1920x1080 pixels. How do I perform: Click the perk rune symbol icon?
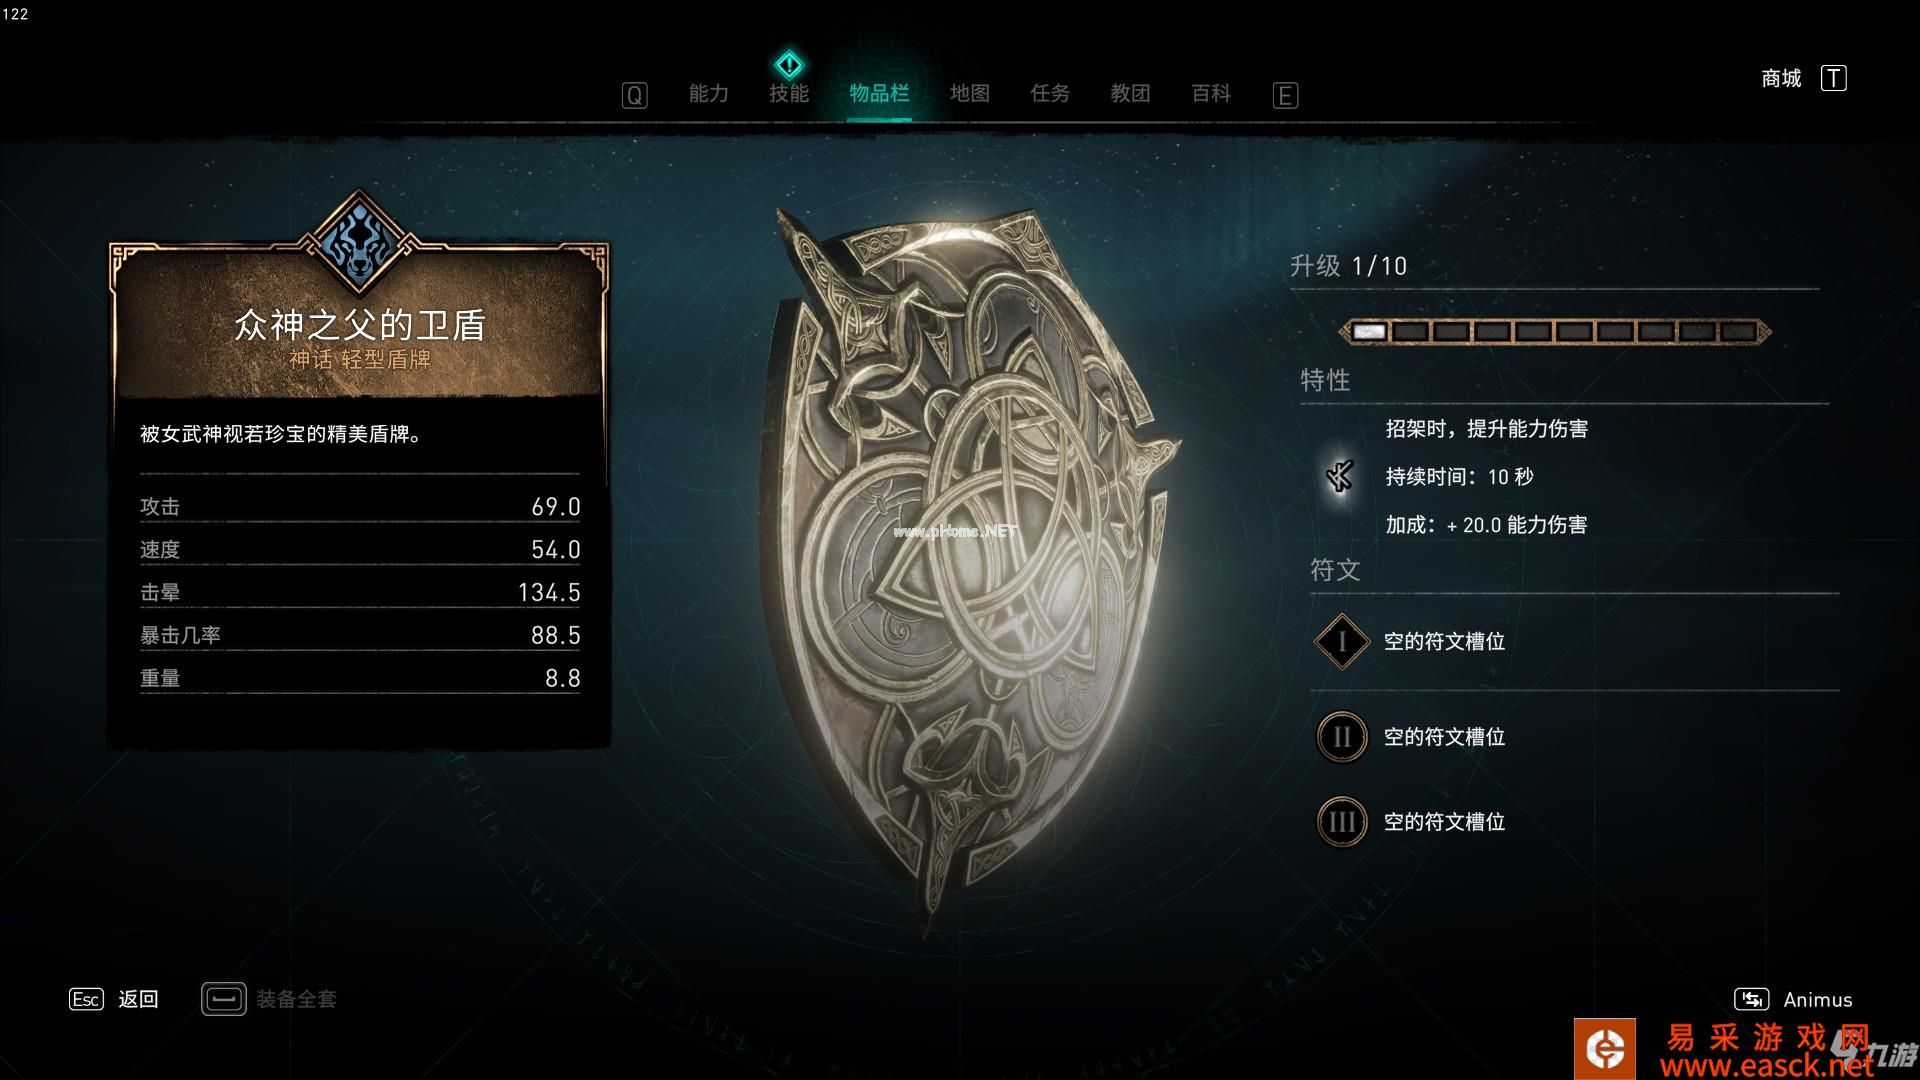pos(1339,477)
